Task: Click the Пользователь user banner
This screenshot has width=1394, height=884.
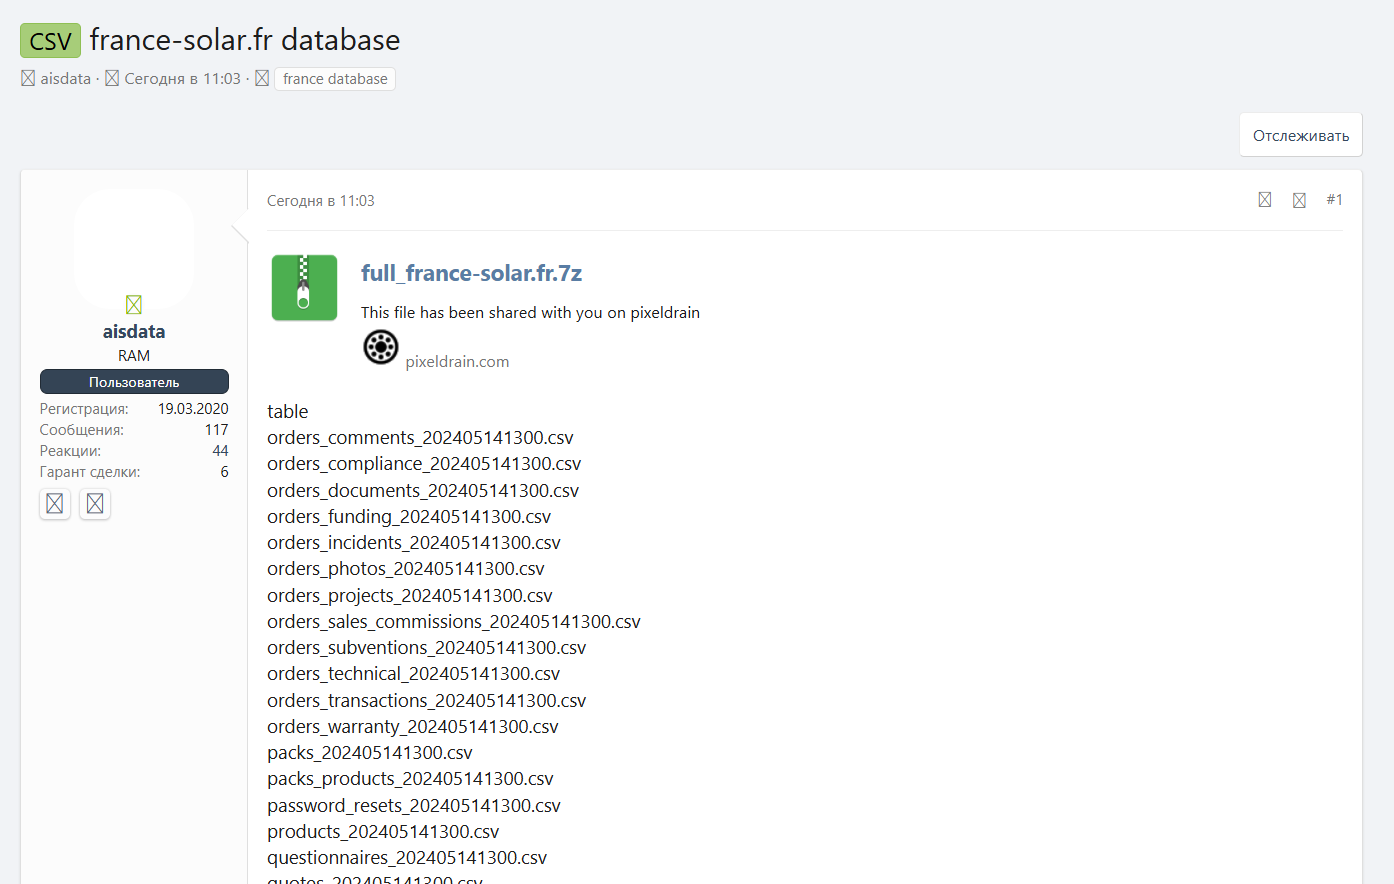Action: (134, 382)
